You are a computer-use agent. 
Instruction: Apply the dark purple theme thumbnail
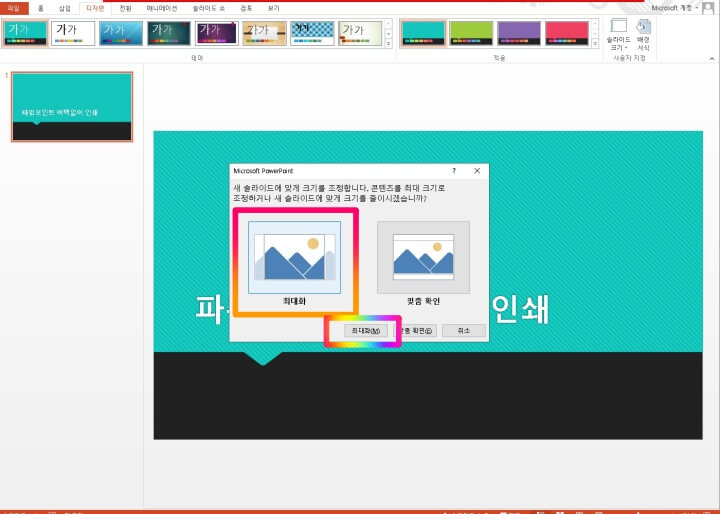[217, 34]
